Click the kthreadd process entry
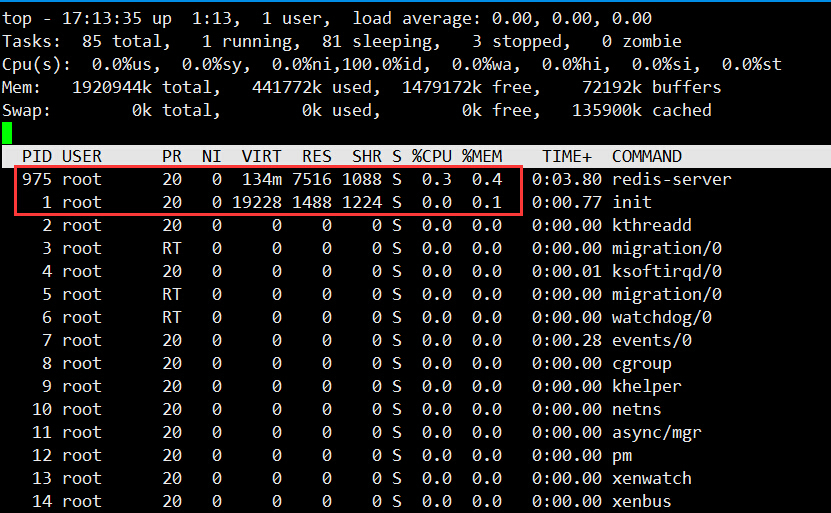This screenshot has height=513, width=831. [x=651, y=225]
